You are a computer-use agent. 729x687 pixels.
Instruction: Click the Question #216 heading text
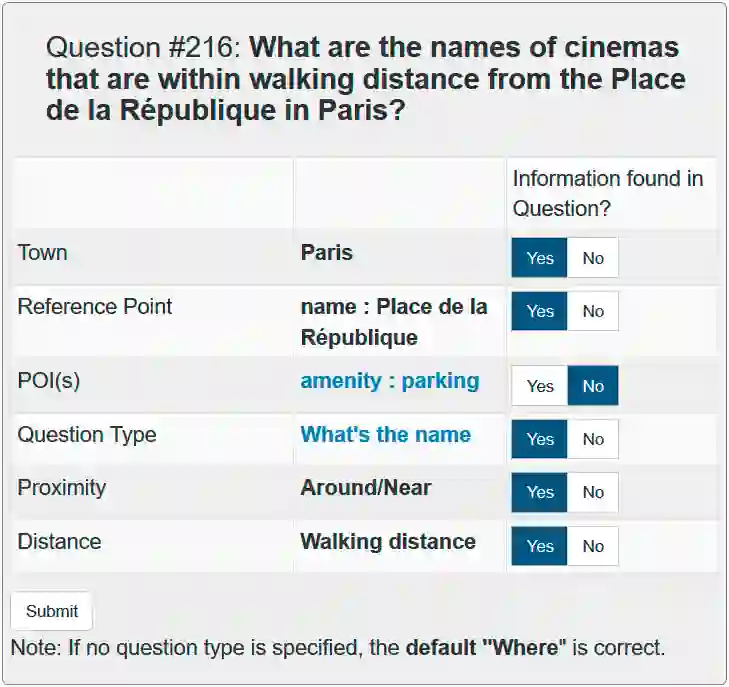366,78
